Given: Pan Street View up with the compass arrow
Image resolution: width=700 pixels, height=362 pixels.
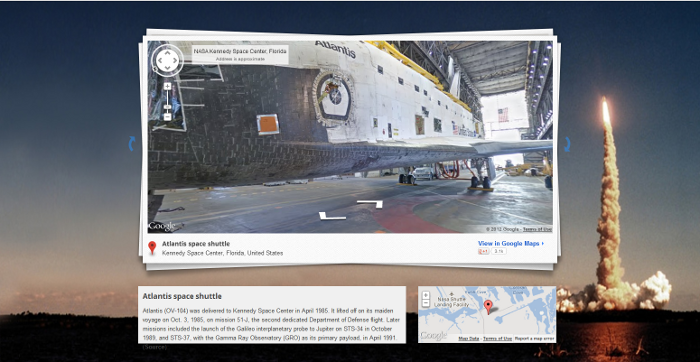Looking at the screenshot, I should click(167, 53).
